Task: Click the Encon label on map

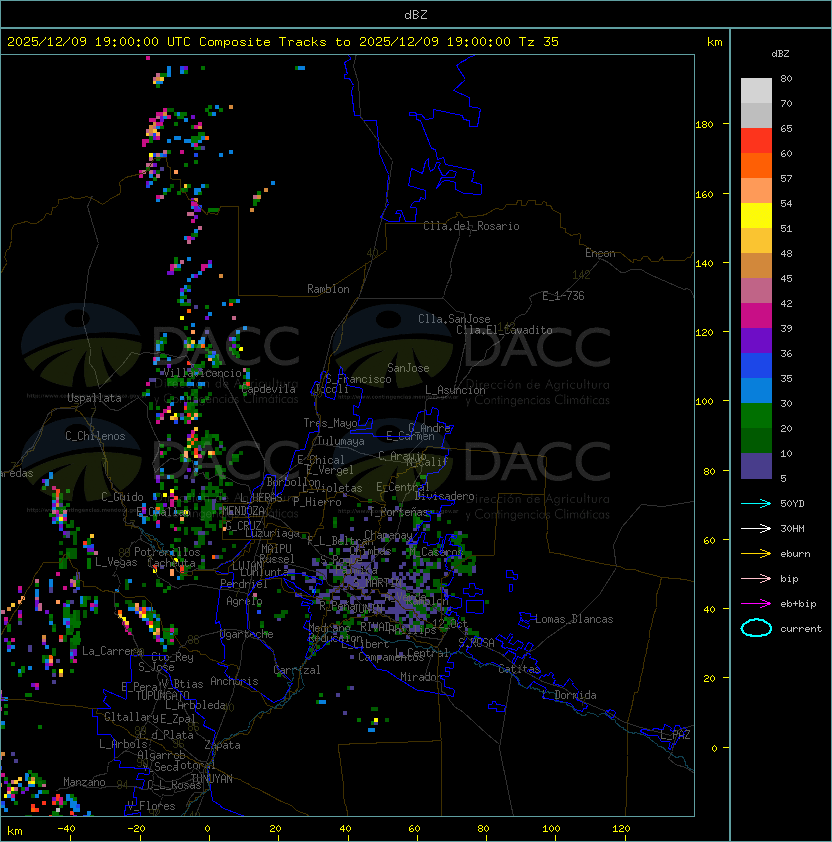Action: [x=600, y=253]
